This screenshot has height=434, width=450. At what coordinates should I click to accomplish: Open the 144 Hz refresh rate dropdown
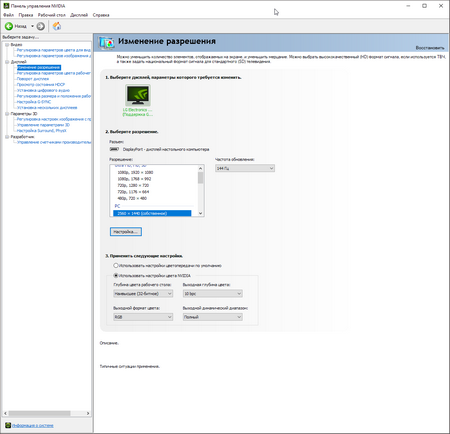click(245, 168)
